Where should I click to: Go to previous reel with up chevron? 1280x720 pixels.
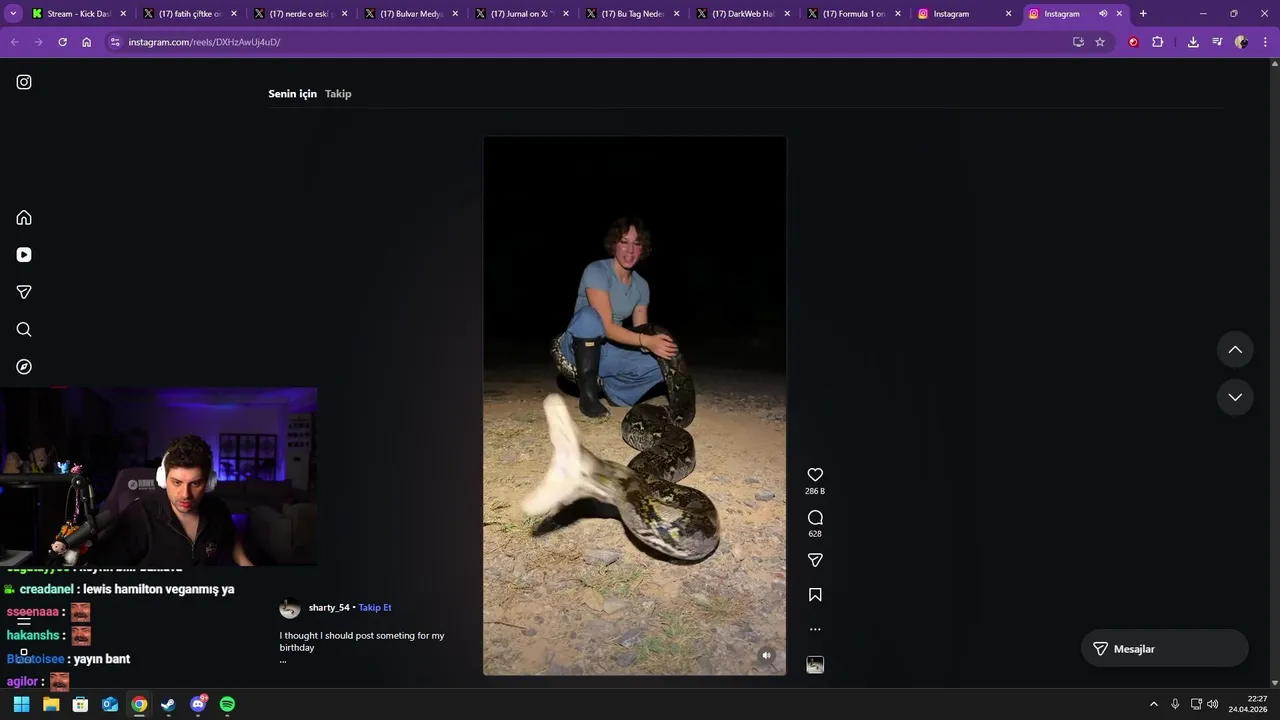coord(1235,350)
